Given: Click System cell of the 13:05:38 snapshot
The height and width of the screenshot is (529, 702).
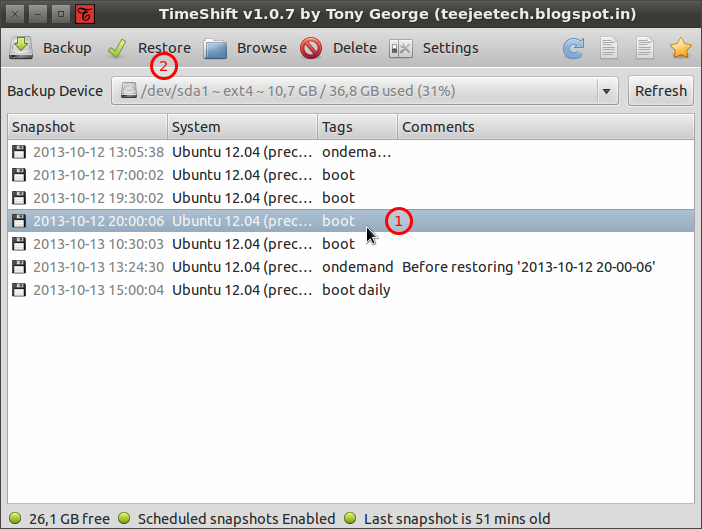Looking at the screenshot, I should click(x=242, y=152).
